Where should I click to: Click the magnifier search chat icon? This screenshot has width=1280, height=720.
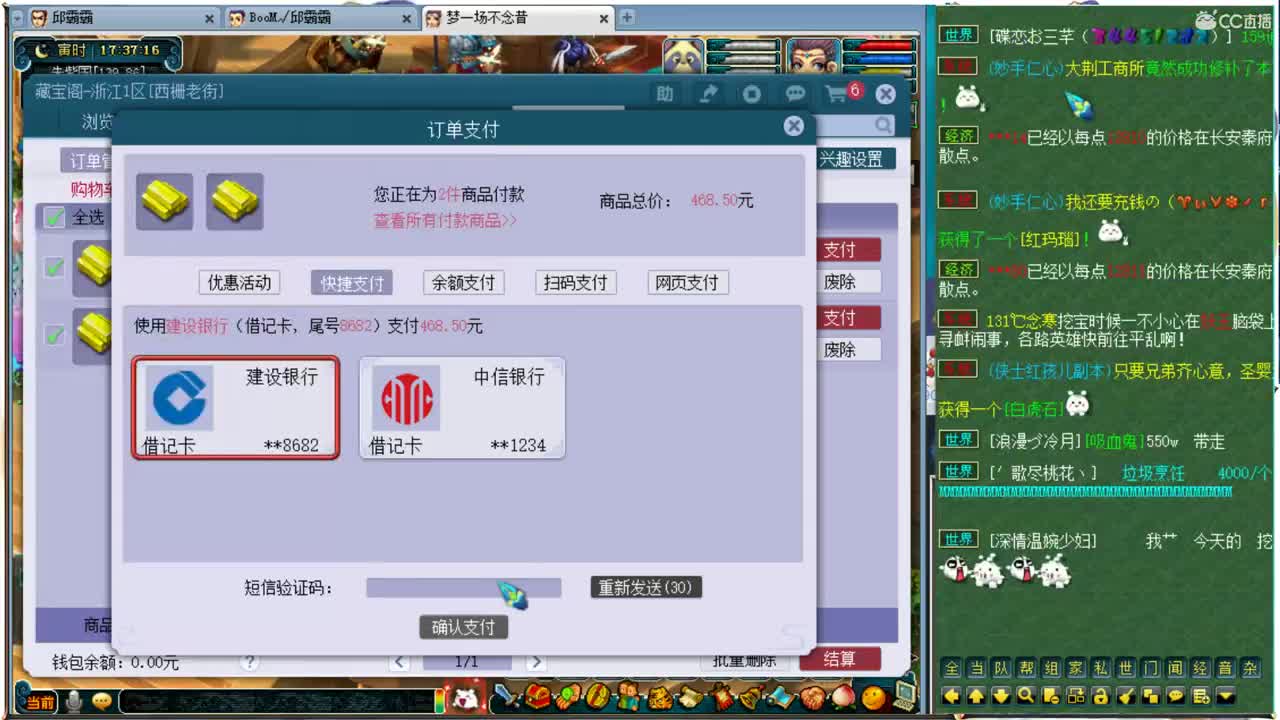tap(1026, 696)
